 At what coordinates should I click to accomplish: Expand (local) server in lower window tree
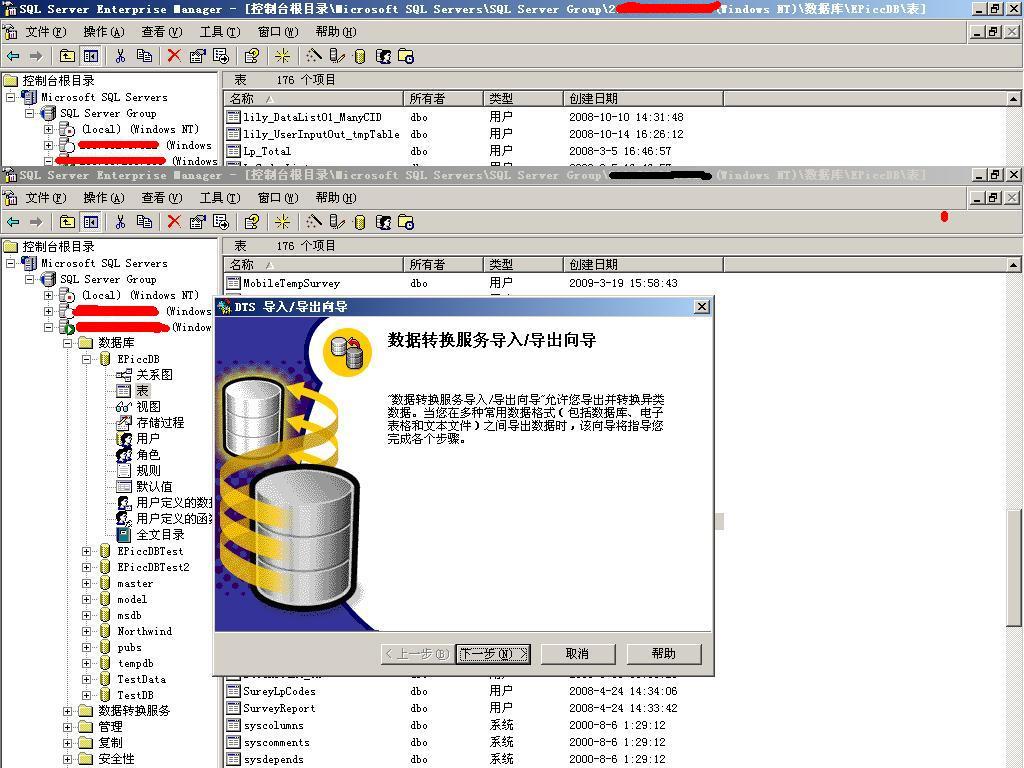tap(48, 295)
